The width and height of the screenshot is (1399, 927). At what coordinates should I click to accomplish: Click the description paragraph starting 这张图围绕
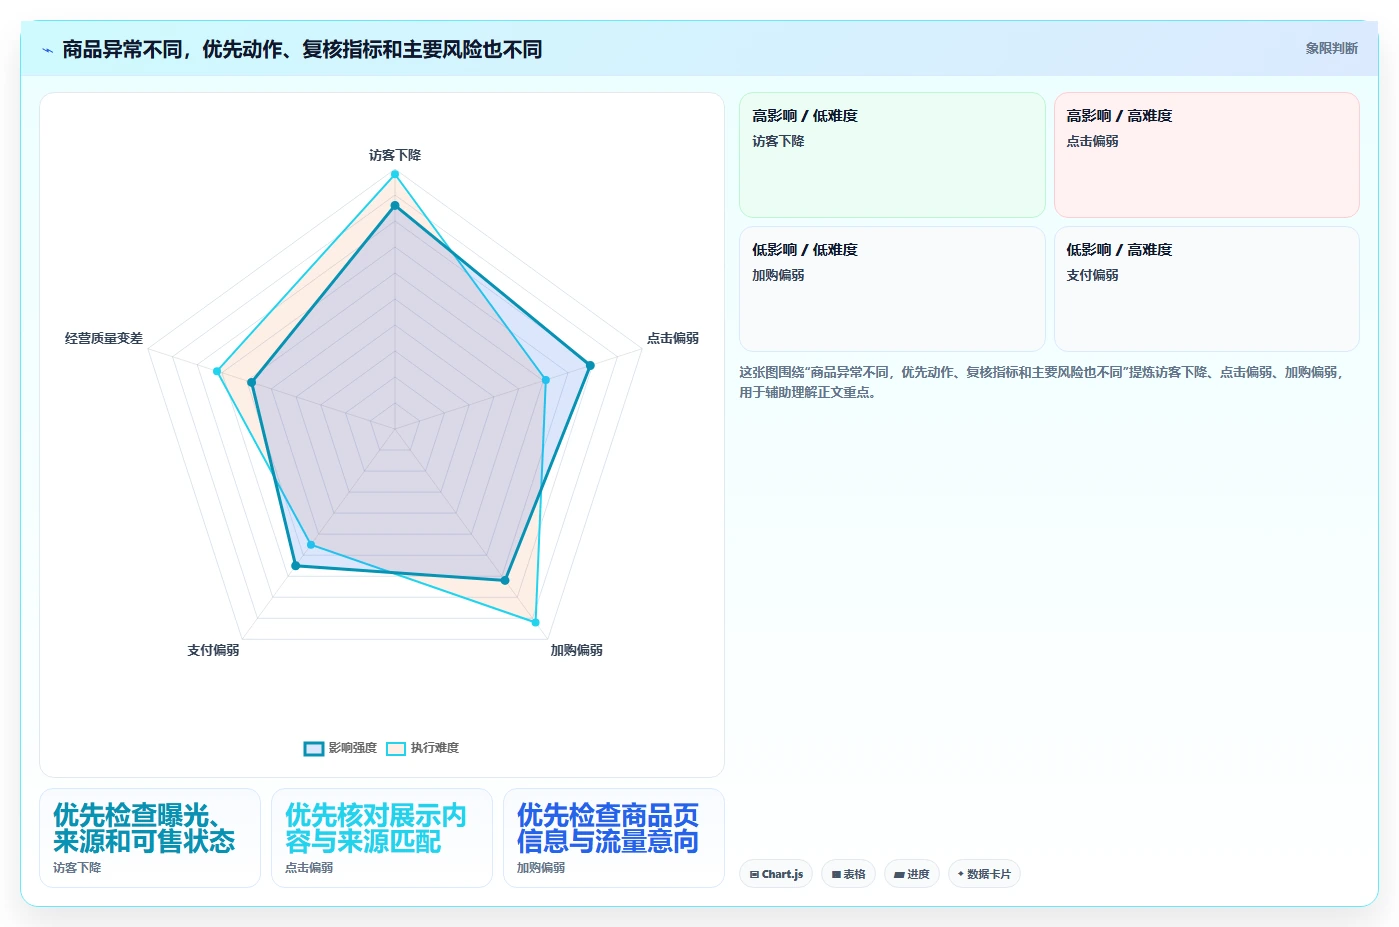pyautogui.click(x=1041, y=382)
